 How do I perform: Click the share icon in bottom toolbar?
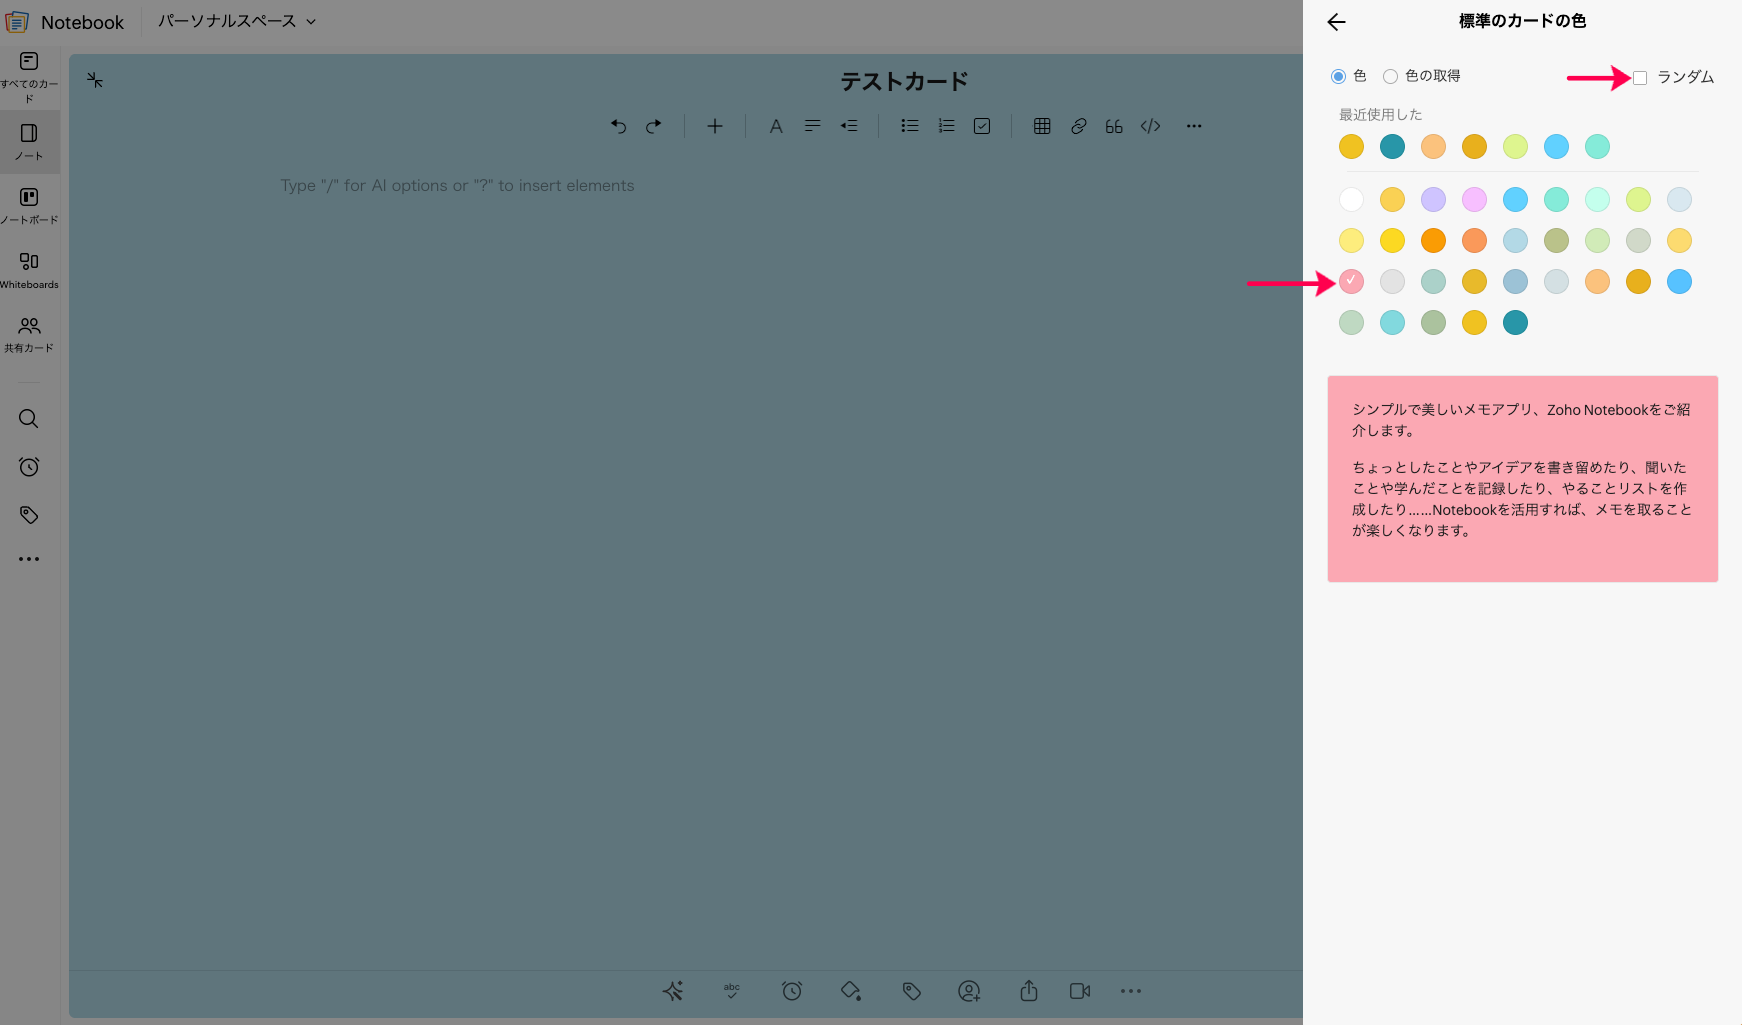click(1028, 991)
